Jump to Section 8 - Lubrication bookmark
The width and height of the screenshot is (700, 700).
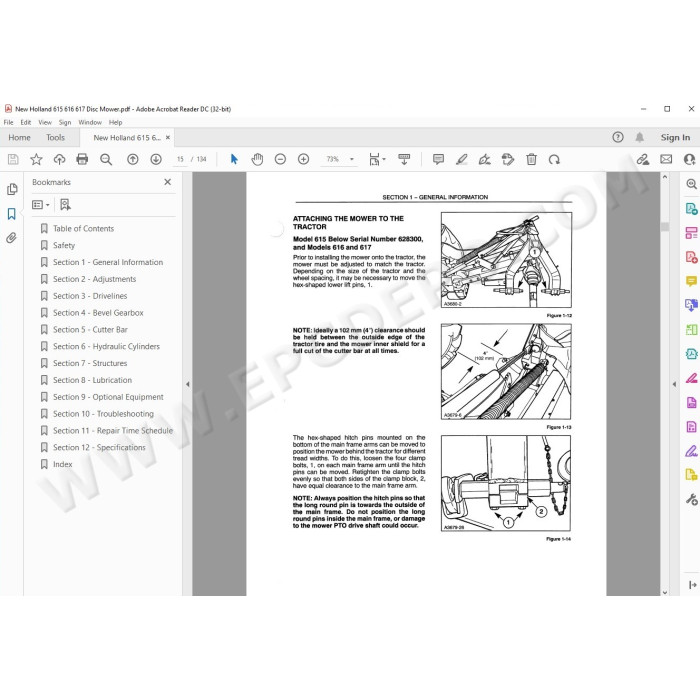(x=92, y=380)
